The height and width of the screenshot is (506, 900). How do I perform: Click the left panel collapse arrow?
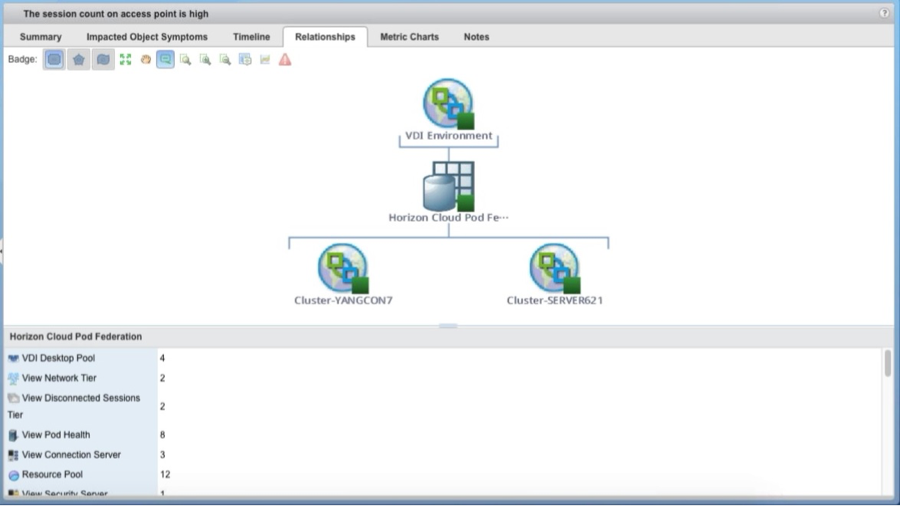(2, 251)
